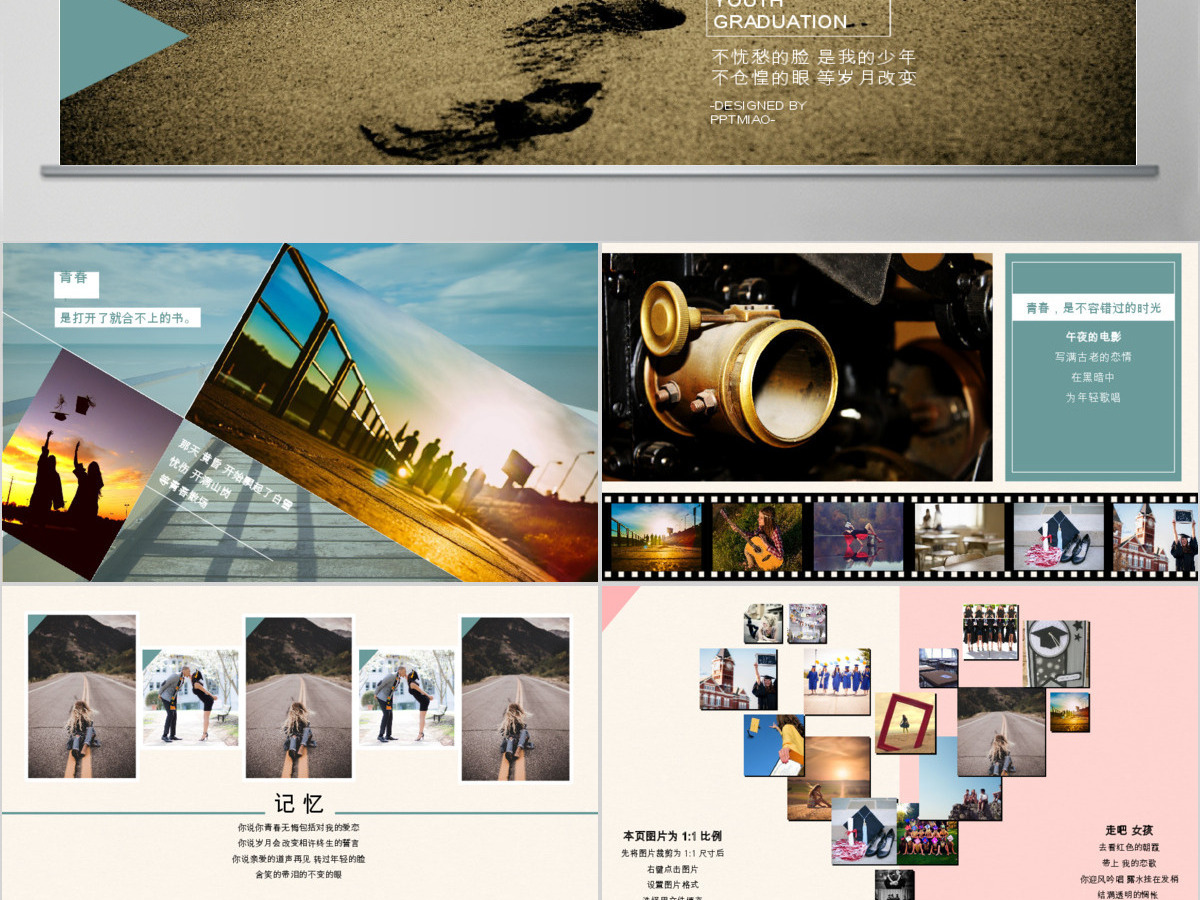This screenshot has width=1200, height=900.
Task: Open the left kissing-couple photo
Action: coord(190,697)
